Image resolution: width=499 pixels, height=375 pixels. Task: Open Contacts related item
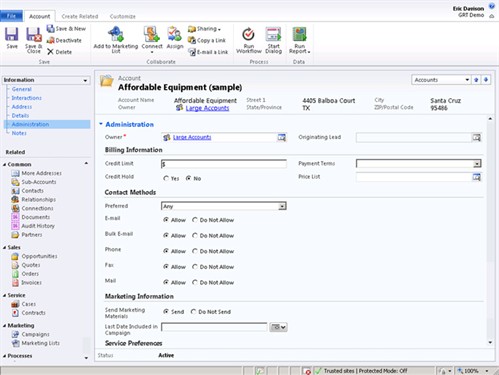click(x=28, y=191)
